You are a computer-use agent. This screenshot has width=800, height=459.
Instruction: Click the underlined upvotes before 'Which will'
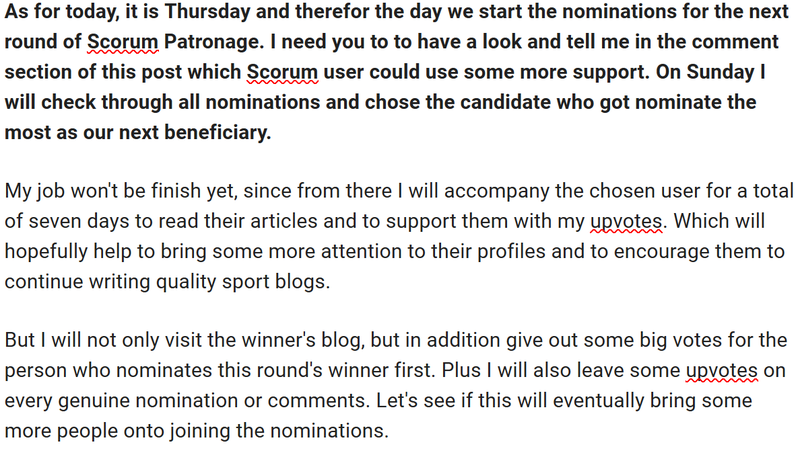coord(626,221)
